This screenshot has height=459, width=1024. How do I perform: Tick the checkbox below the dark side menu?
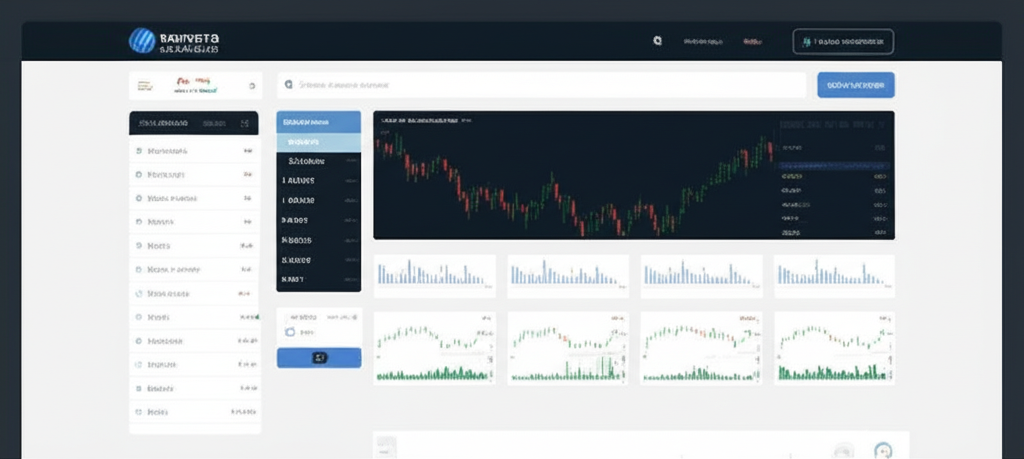tap(290, 331)
